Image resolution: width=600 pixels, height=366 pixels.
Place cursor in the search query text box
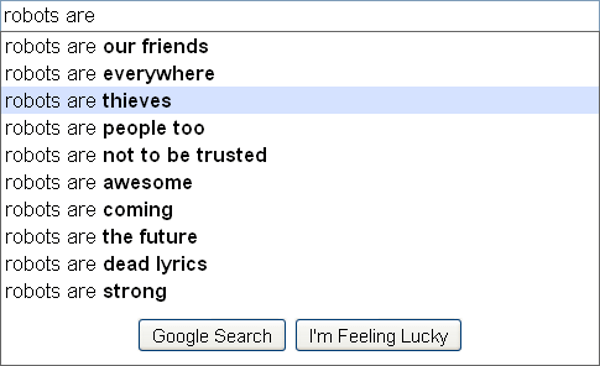pyautogui.click(x=300, y=16)
